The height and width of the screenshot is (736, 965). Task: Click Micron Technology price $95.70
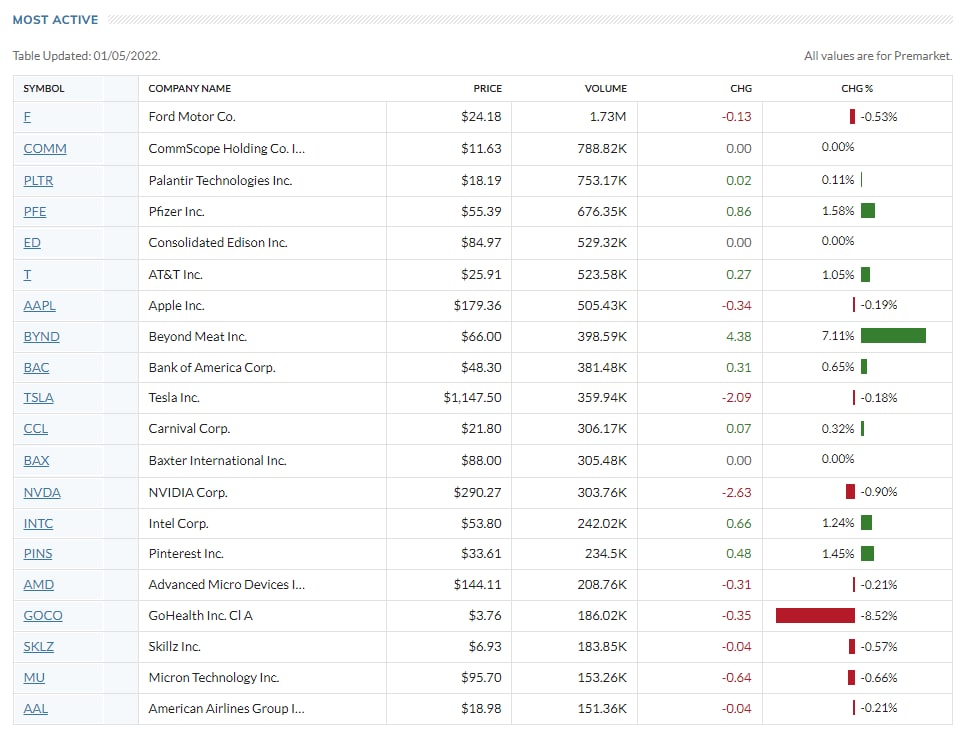coord(481,678)
